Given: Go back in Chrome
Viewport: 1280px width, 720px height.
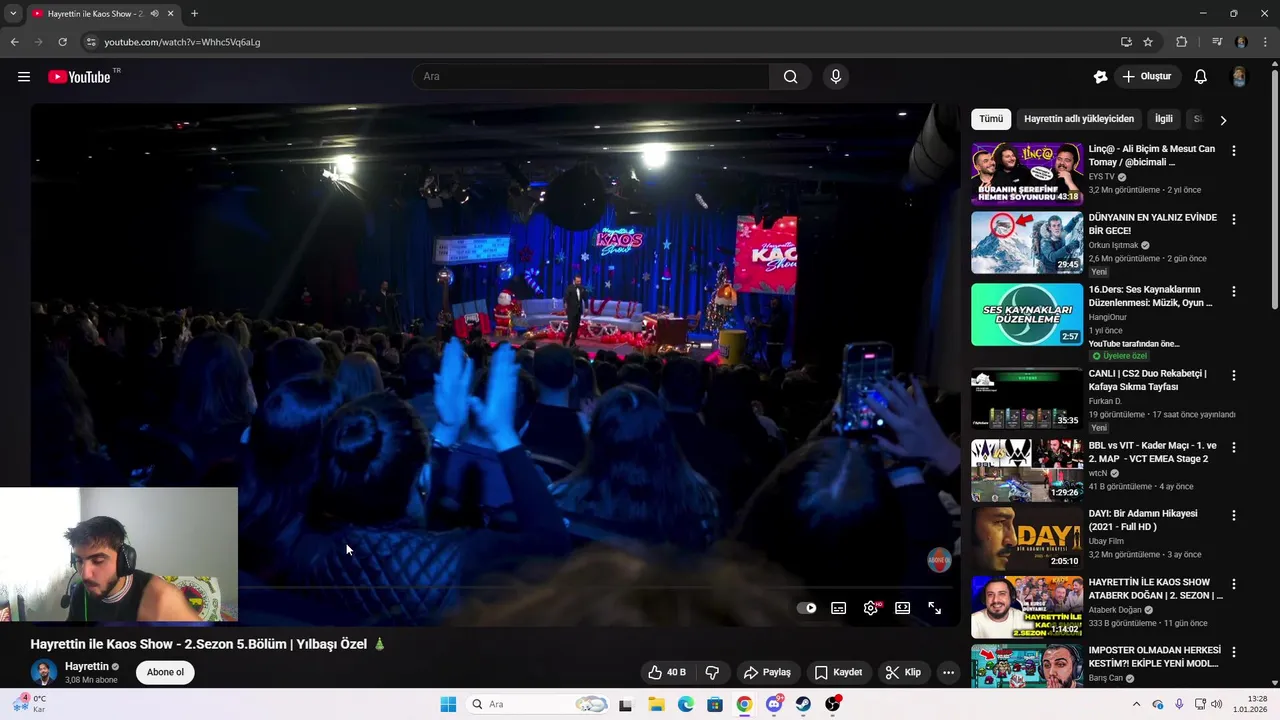Looking at the screenshot, I should tap(14, 42).
